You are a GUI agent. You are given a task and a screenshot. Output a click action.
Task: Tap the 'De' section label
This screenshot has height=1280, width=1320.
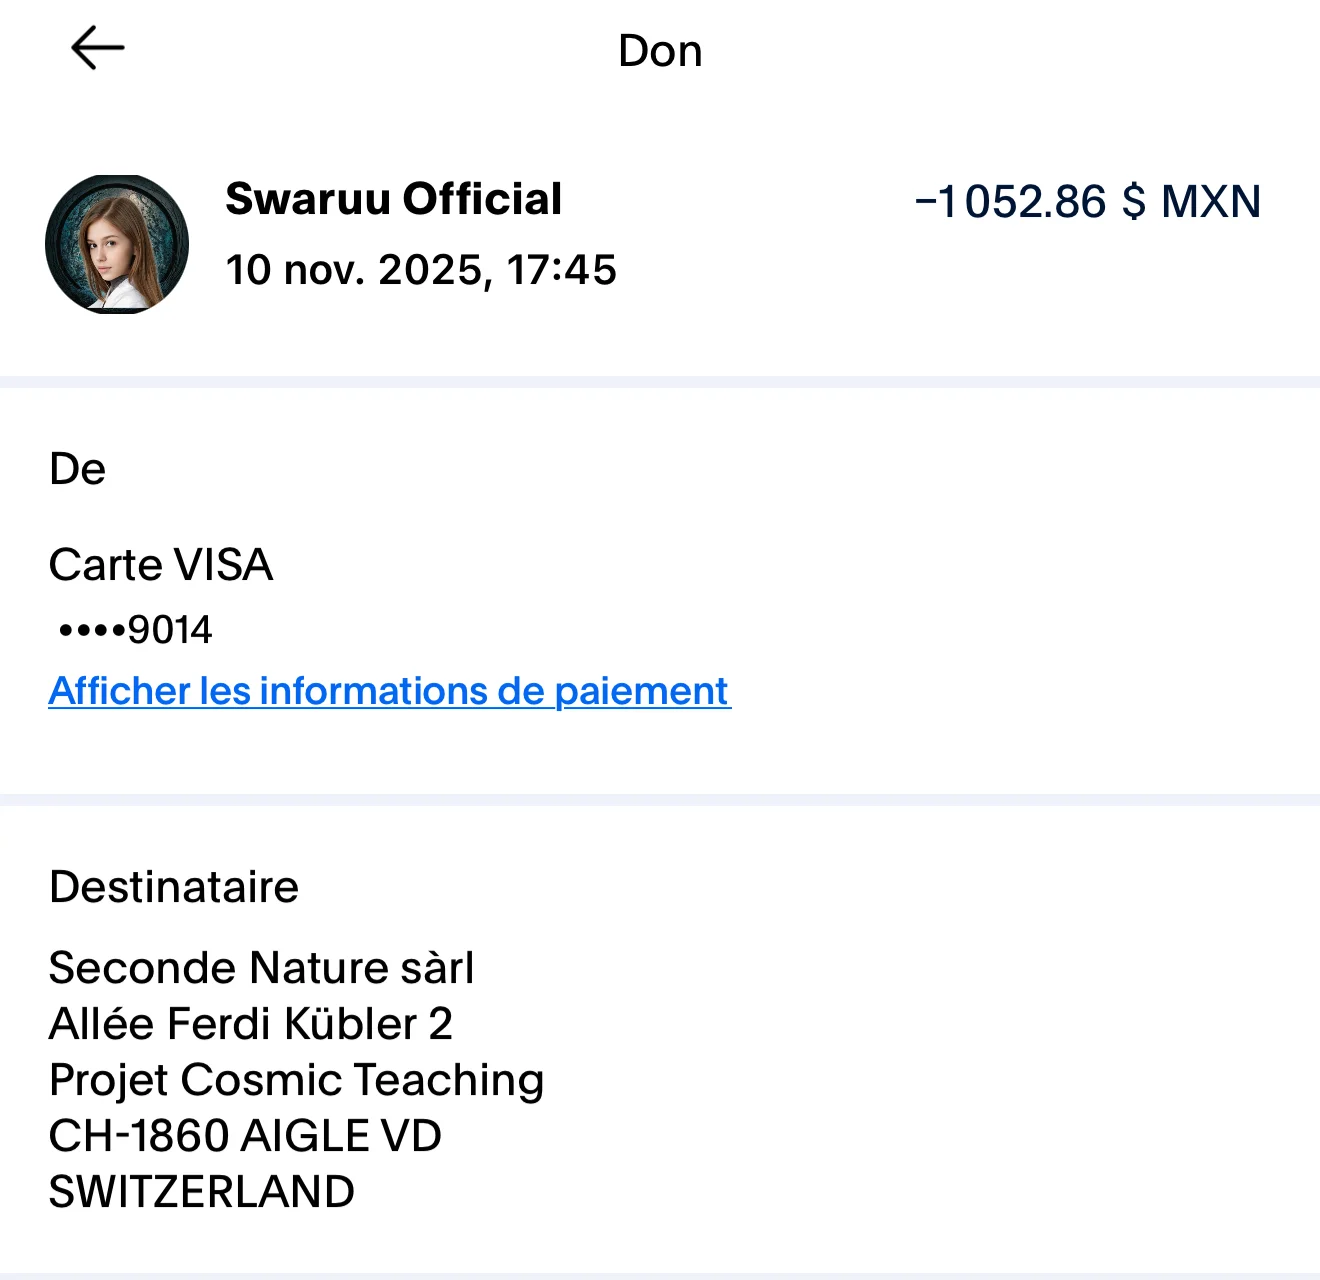pyautogui.click(x=77, y=469)
